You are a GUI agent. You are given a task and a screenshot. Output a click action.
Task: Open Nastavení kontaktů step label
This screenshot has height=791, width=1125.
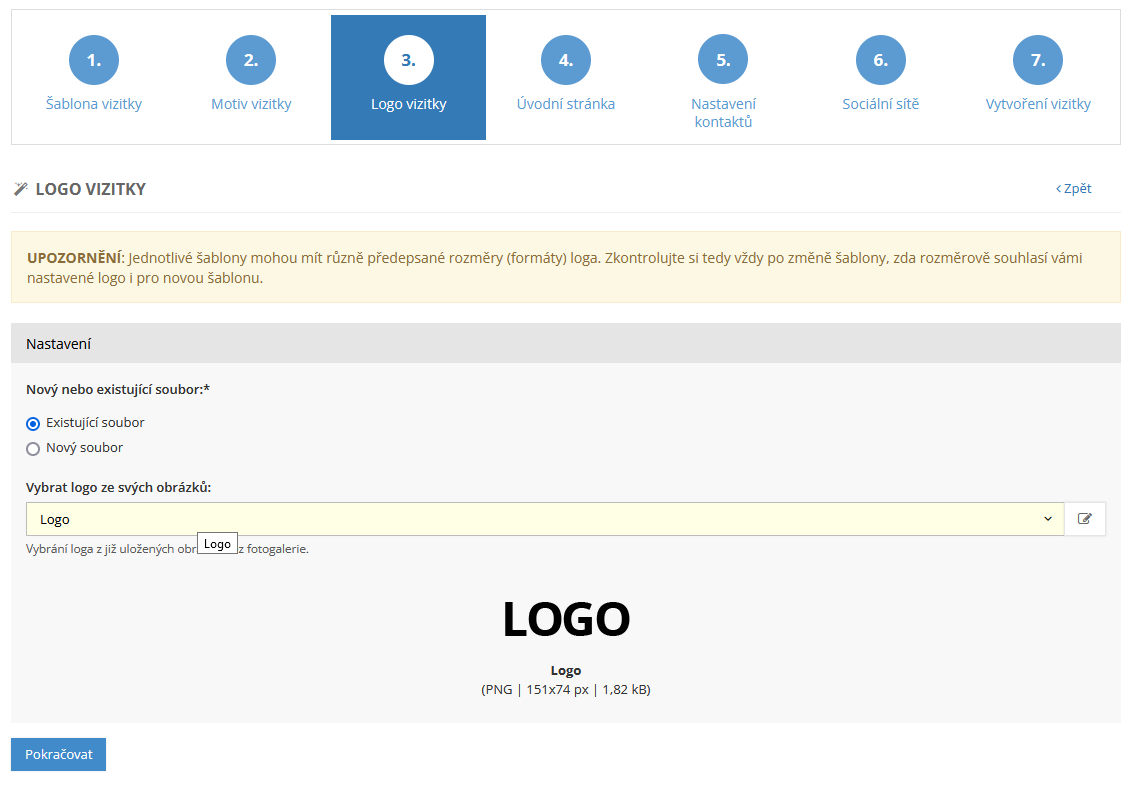(x=723, y=113)
